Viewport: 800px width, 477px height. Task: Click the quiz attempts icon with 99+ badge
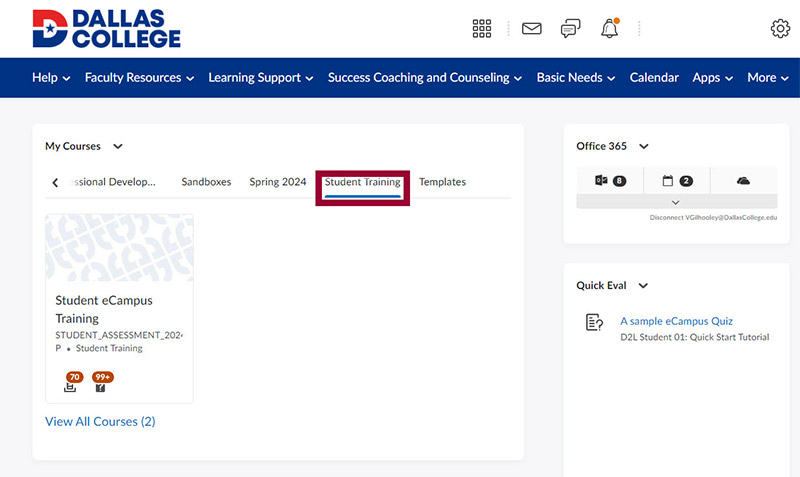(102, 382)
